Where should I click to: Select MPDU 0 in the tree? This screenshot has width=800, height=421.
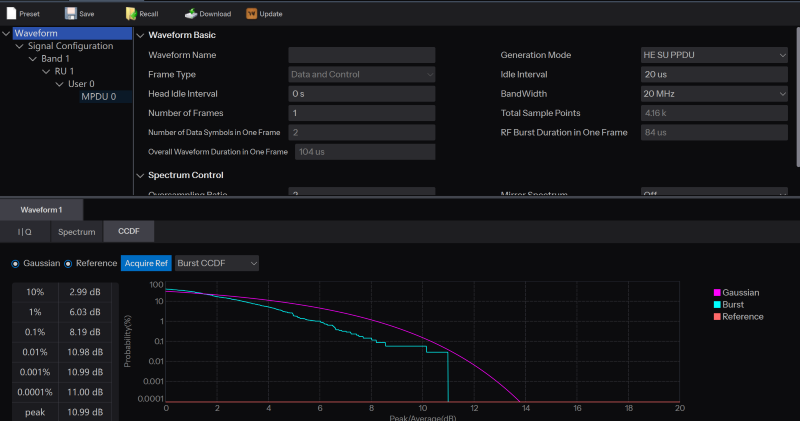pos(99,97)
